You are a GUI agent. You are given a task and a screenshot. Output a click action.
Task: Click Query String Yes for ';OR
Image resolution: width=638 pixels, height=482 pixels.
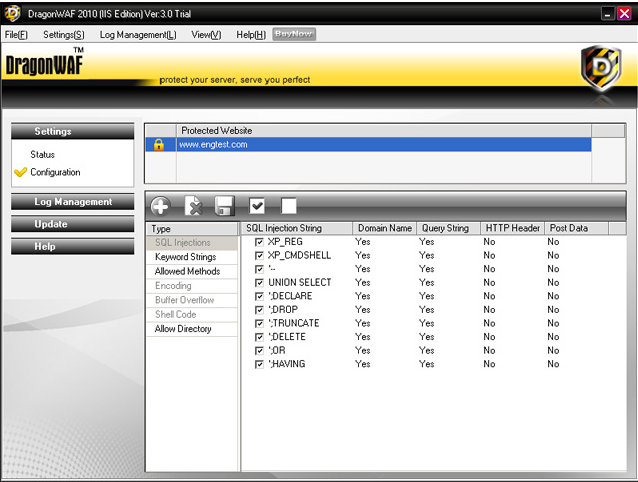click(426, 351)
